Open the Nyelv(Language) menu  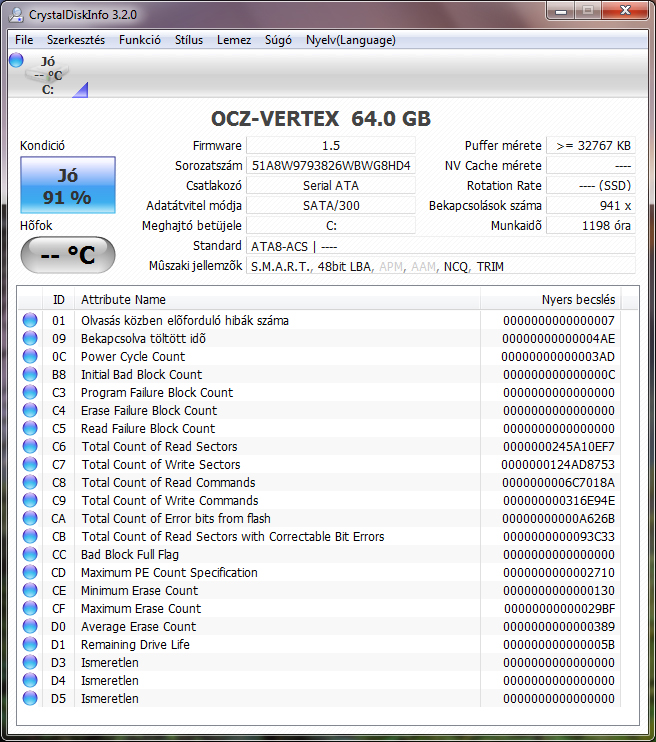pos(351,40)
